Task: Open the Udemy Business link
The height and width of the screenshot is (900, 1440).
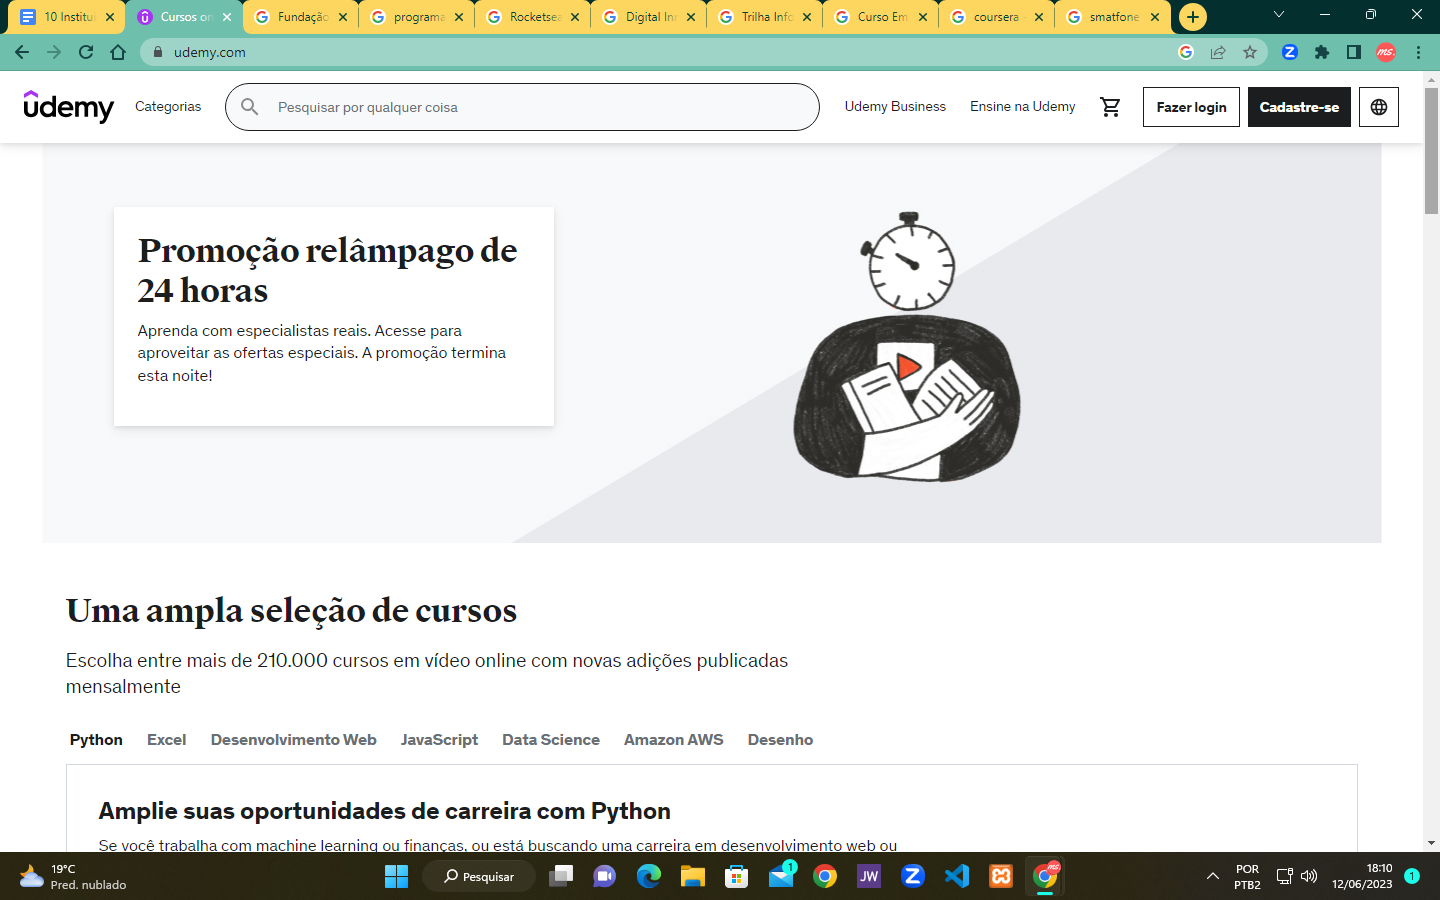Action: [895, 107]
